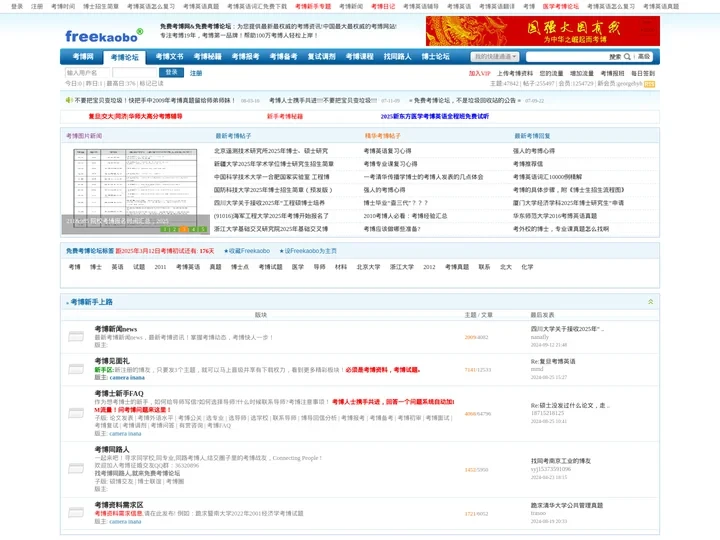The image size is (720, 540).
Task: Open post 博士毕业"娶三代"？？？
Action: (x=395, y=203)
